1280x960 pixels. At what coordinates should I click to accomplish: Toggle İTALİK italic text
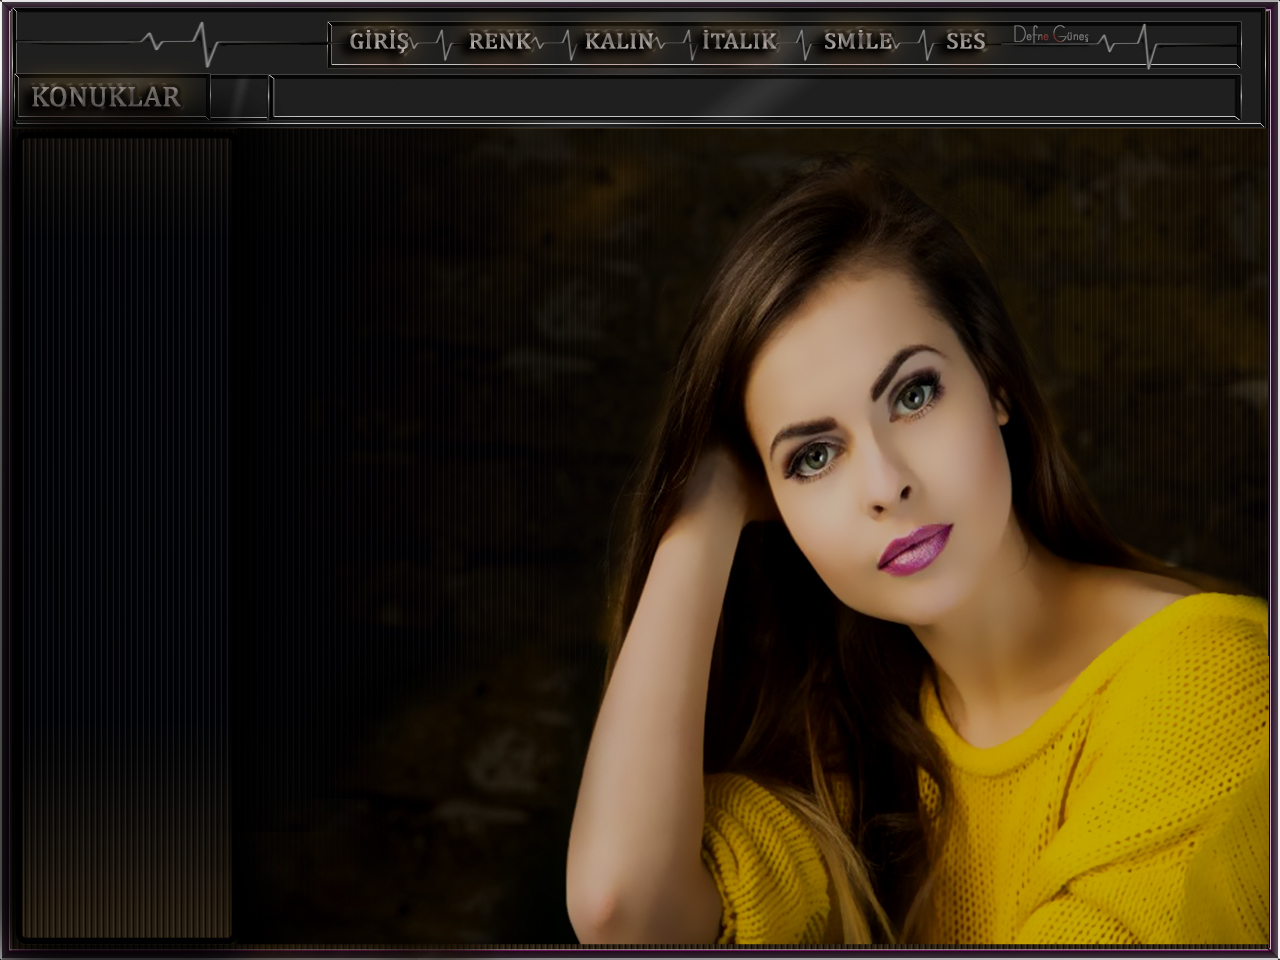click(739, 42)
